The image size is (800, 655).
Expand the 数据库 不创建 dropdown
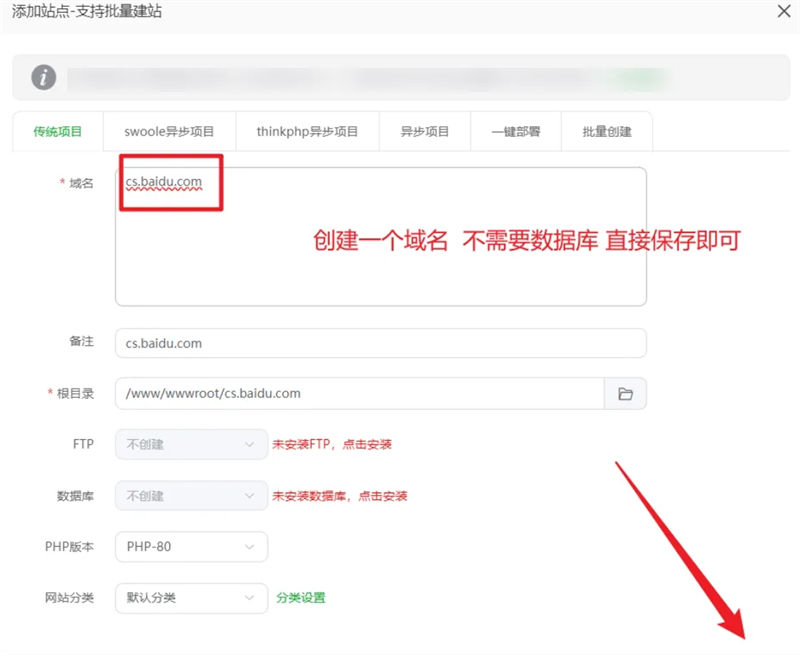point(191,496)
